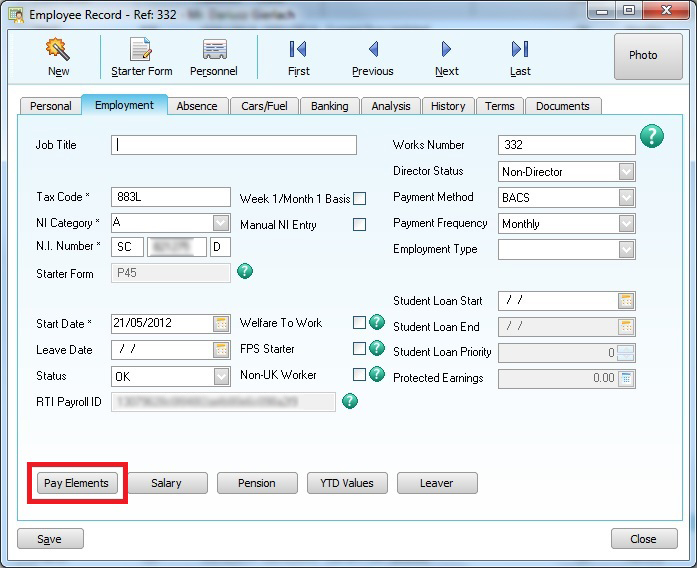Click the N.I. Number suffix D field
Screen dimensions: 697x568
pos(220,247)
